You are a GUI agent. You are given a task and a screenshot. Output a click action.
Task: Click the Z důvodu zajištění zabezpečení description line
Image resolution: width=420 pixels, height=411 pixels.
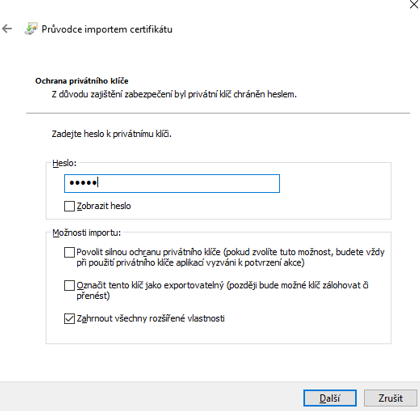point(174,94)
